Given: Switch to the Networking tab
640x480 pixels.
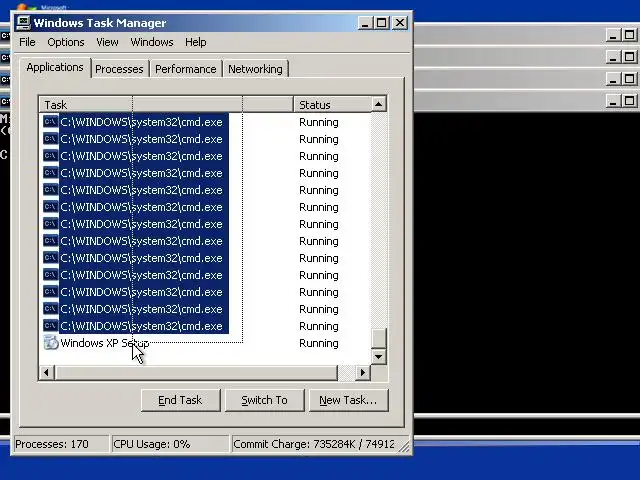Looking at the screenshot, I should 255,69.
